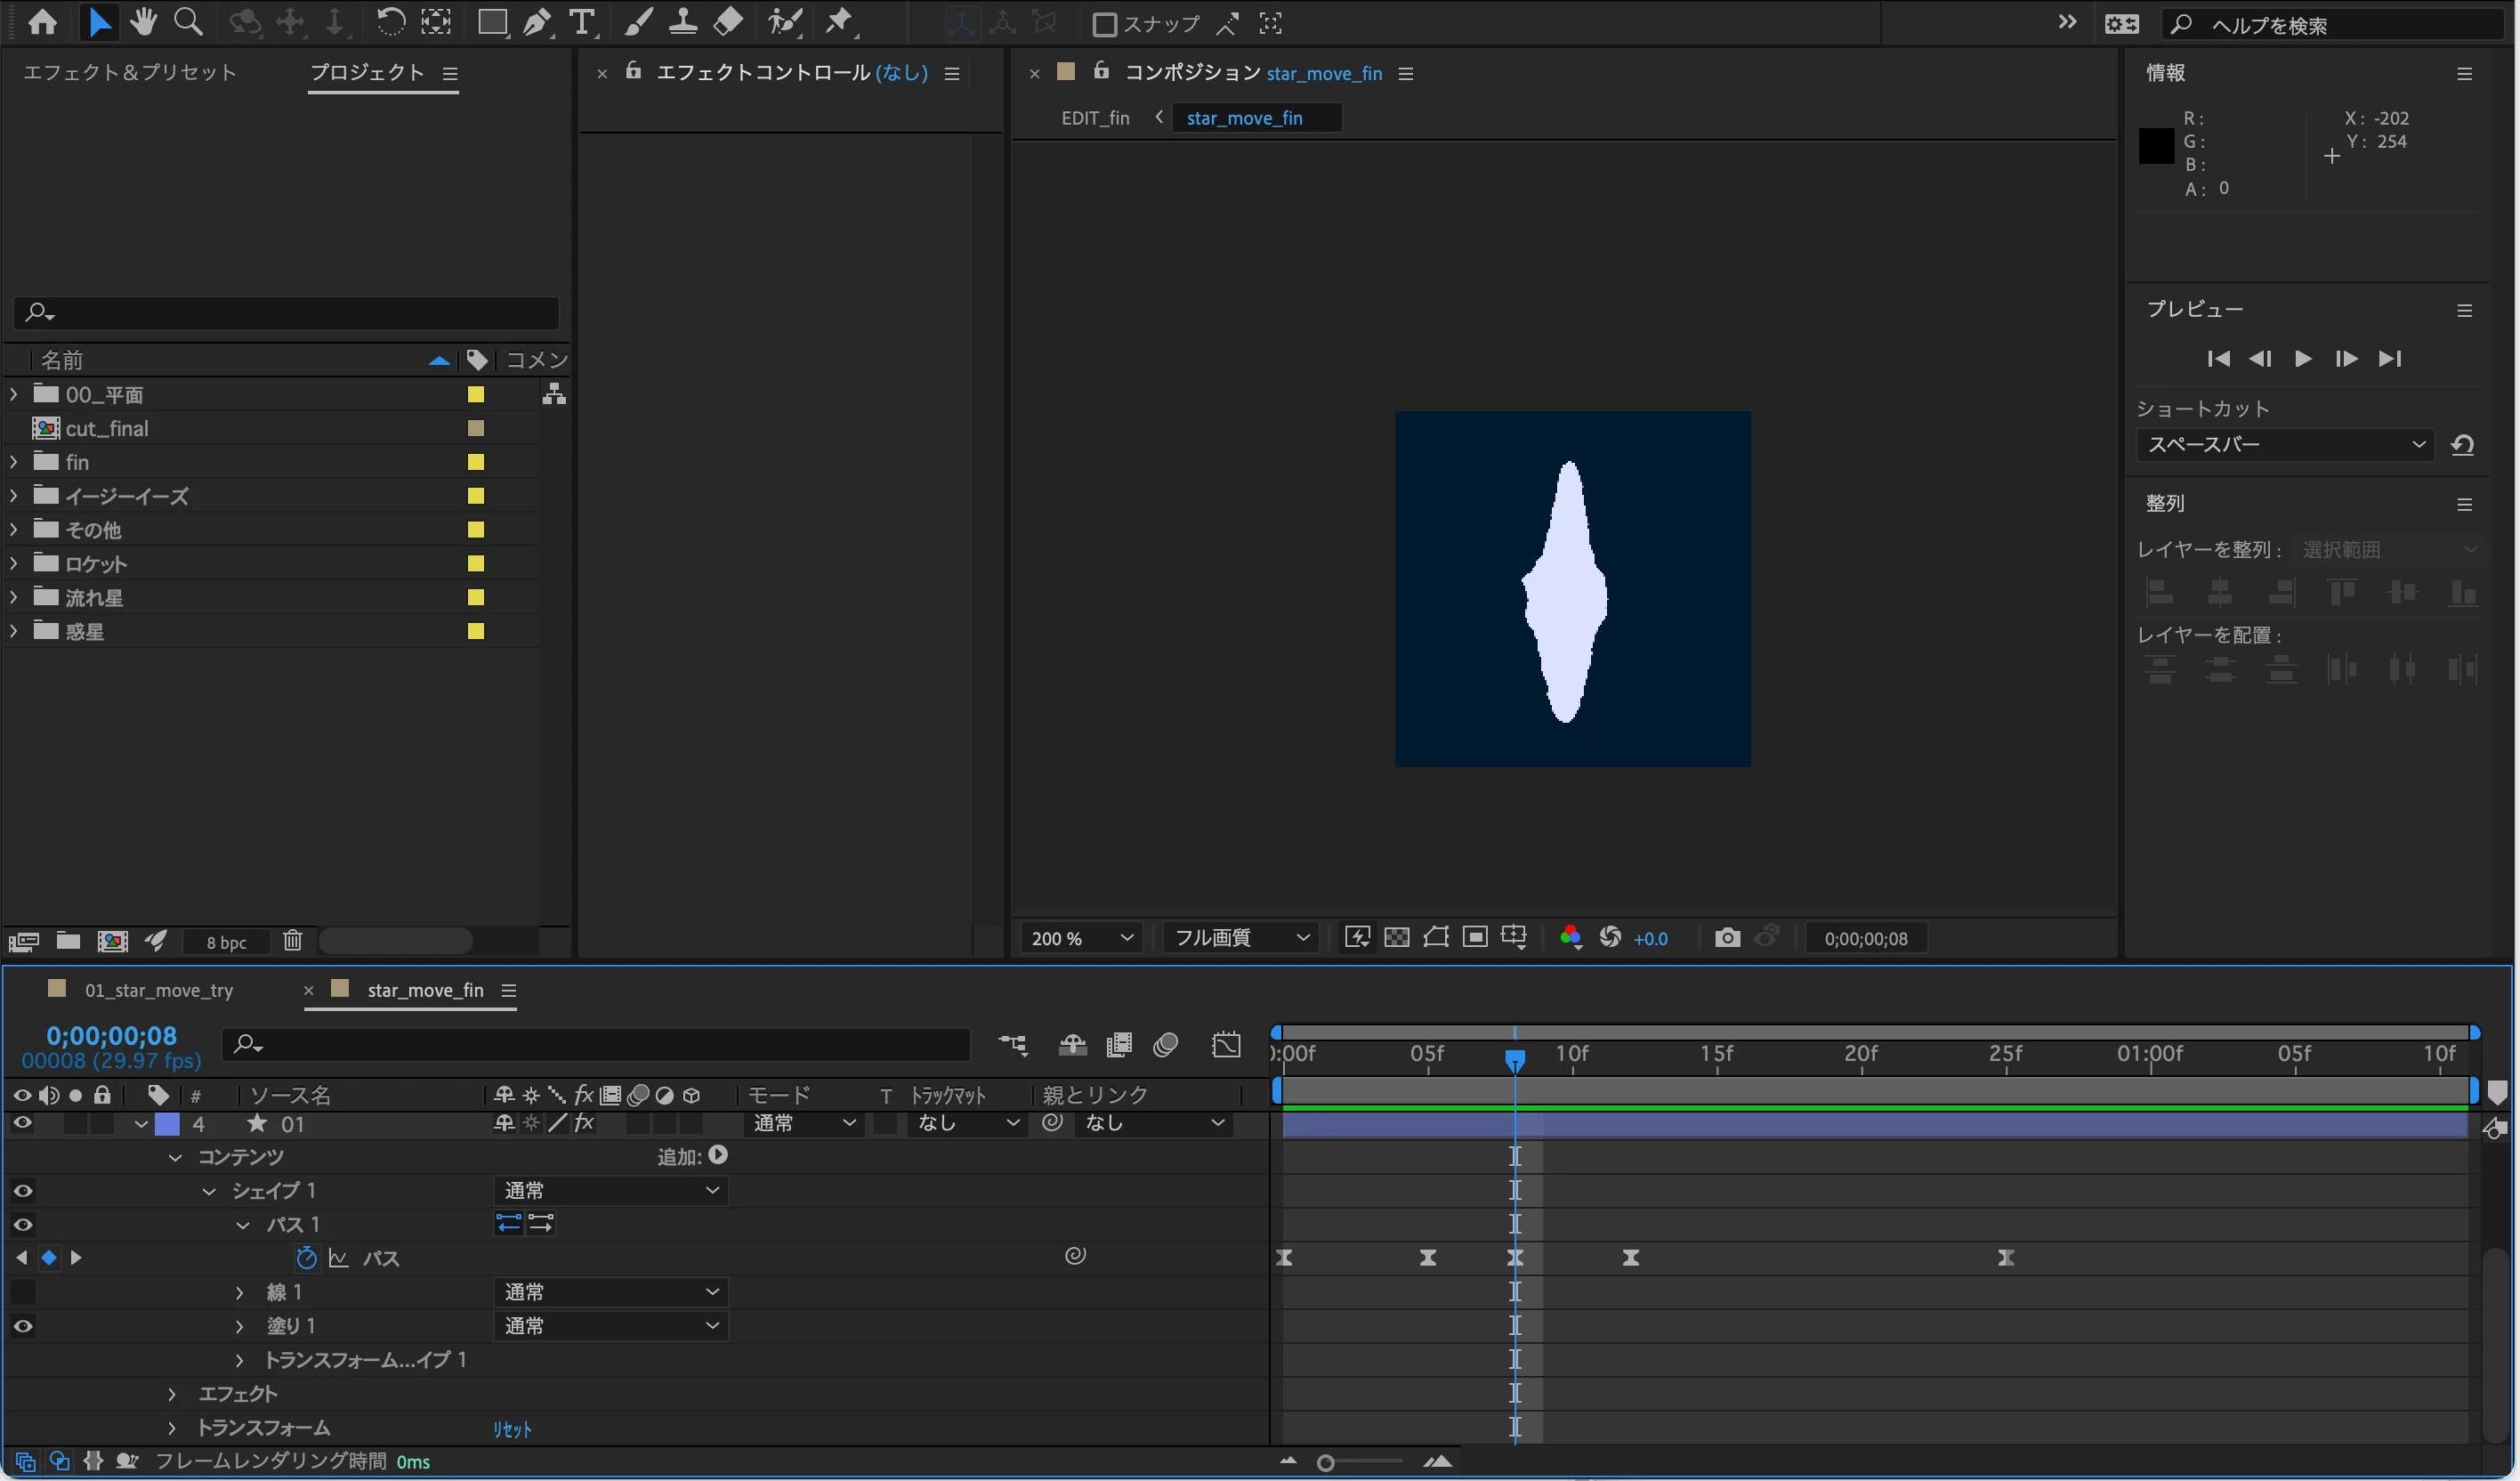Toggle transparency grid in viewer
This screenshot has height=1481, width=2520.
pos(1396,938)
